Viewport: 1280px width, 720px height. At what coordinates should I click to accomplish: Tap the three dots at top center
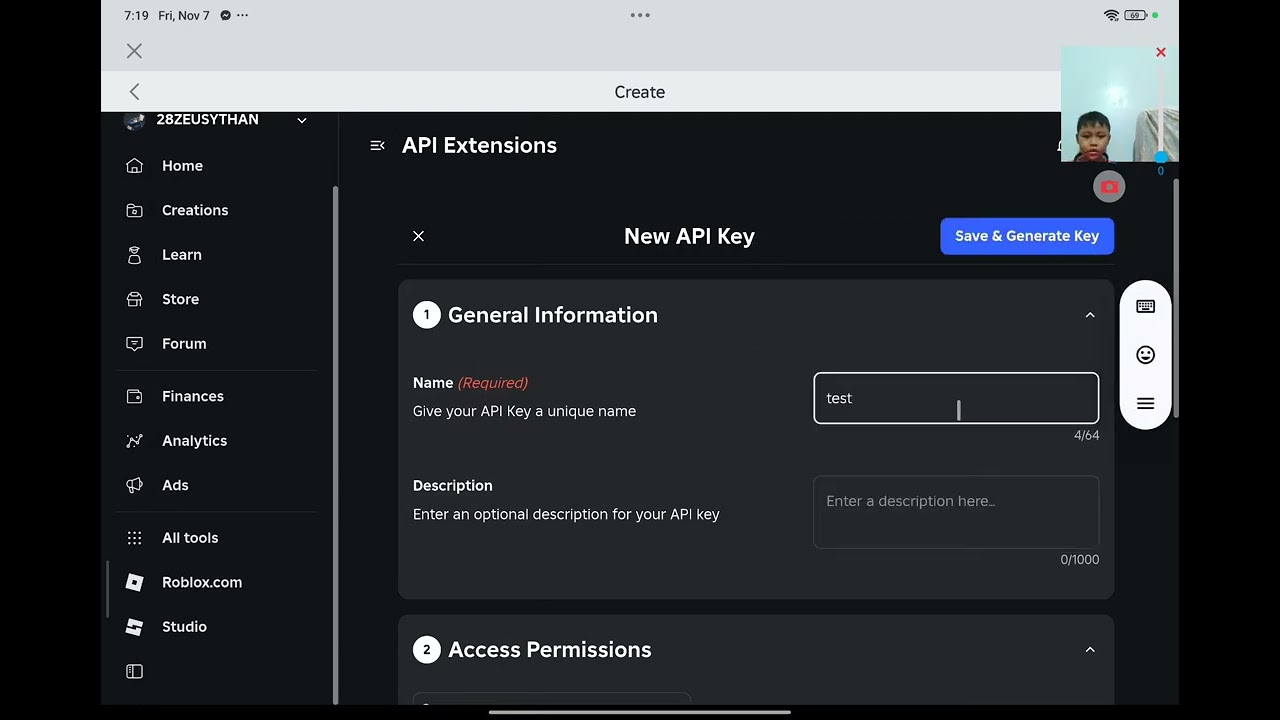pos(640,15)
